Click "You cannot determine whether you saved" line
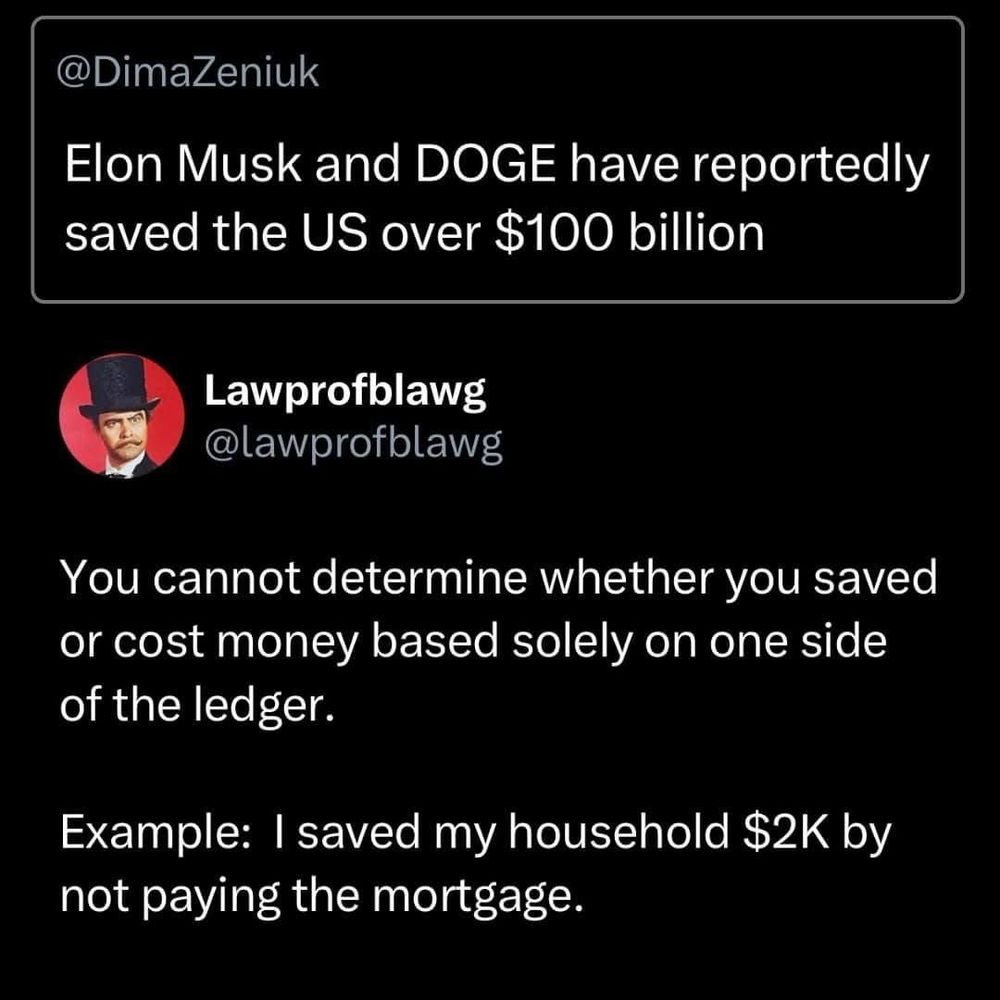This screenshot has height=1000, width=1000. click(499, 579)
